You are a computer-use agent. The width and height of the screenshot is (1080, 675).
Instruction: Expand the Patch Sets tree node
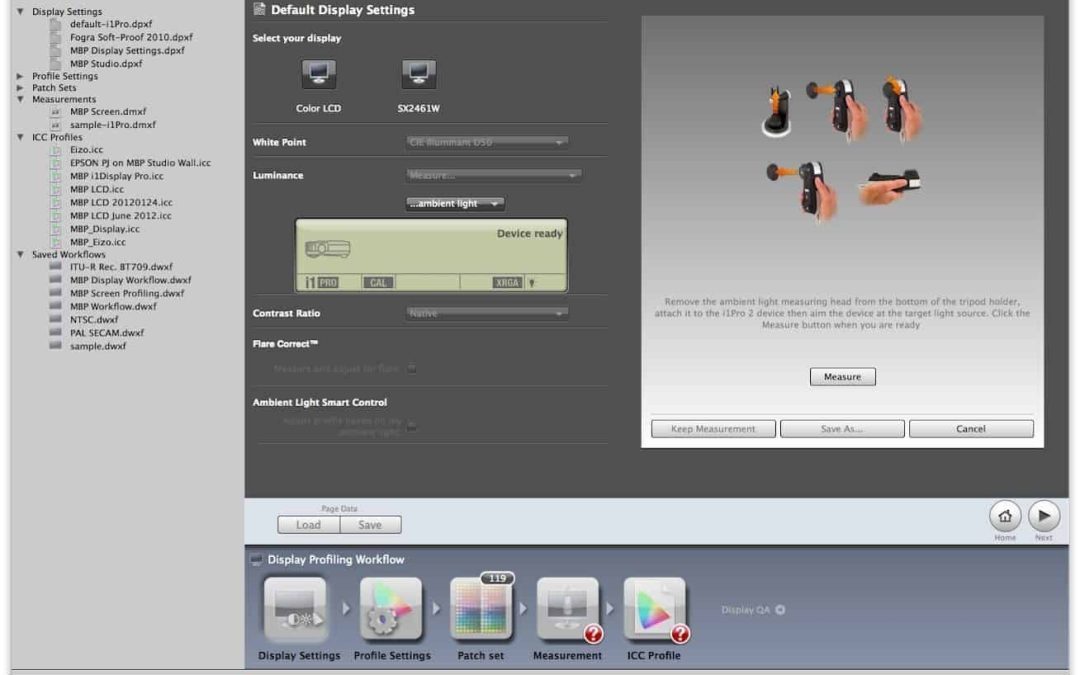[20, 88]
